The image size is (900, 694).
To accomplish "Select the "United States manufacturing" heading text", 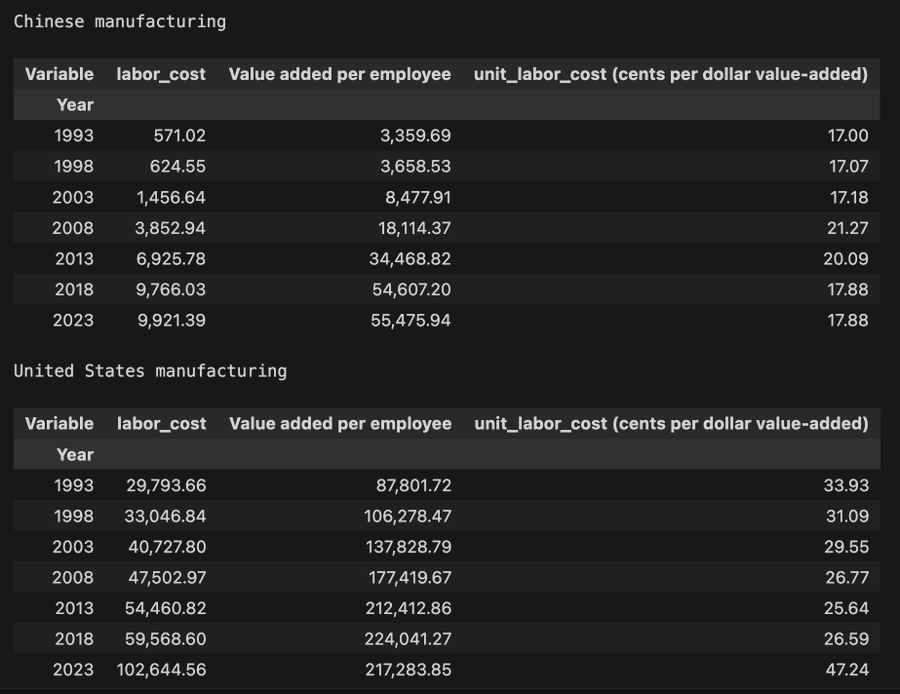I will pyautogui.click(x=150, y=371).
